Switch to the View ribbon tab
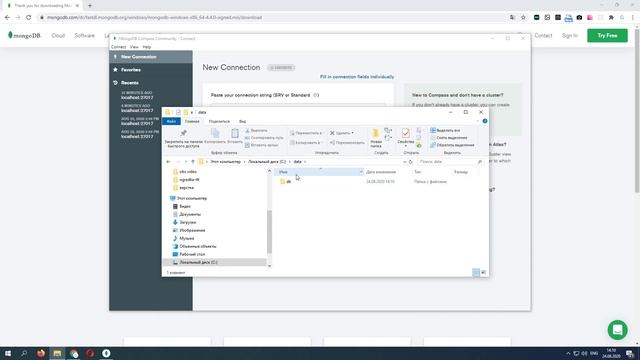 tap(242, 122)
